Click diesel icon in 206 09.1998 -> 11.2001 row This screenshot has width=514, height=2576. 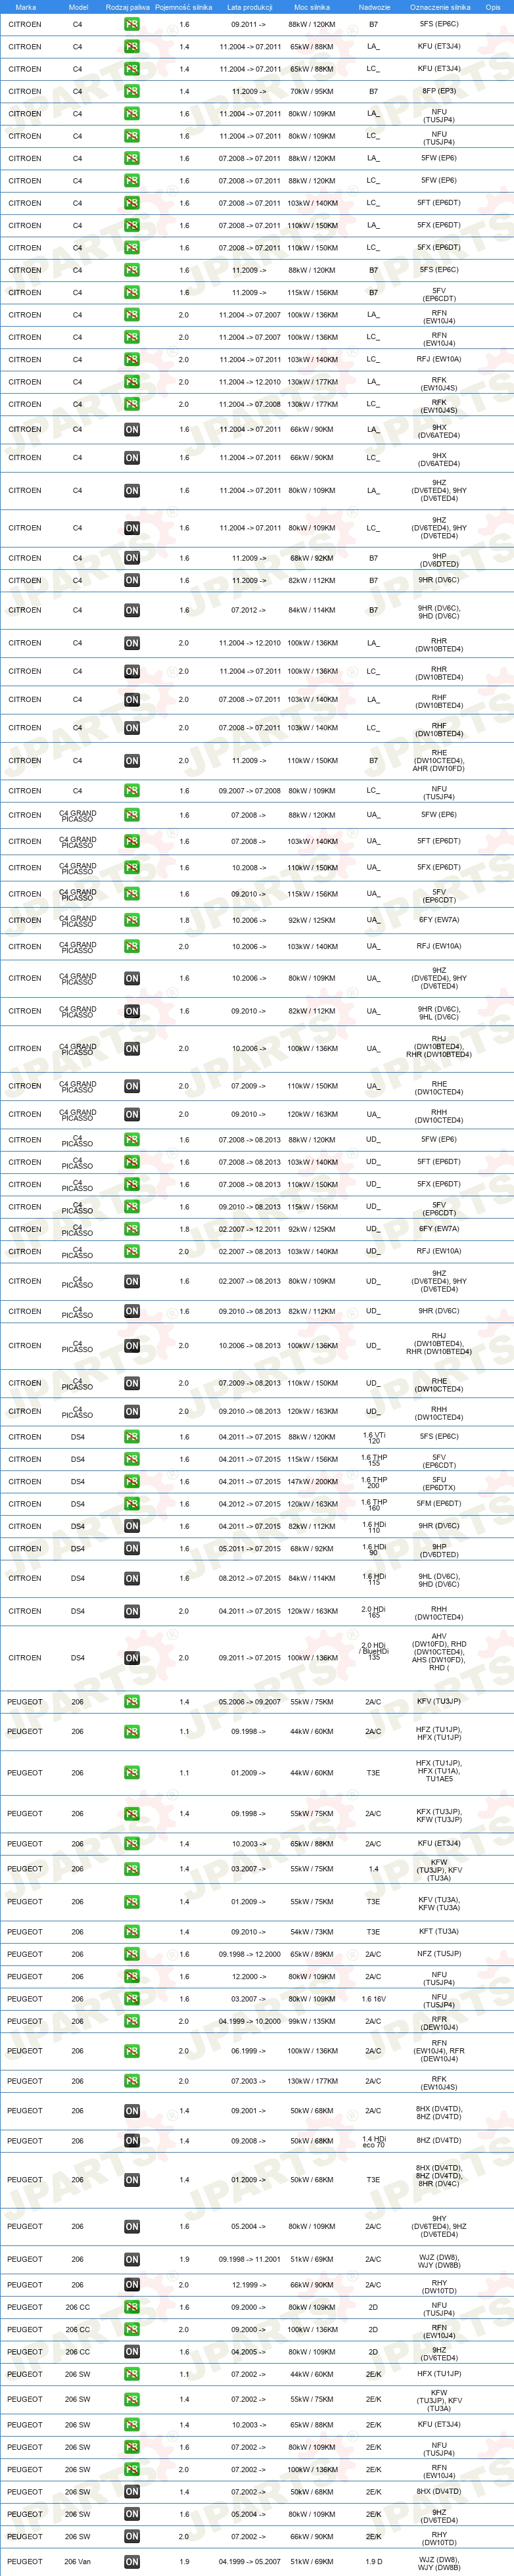click(132, 2259)
